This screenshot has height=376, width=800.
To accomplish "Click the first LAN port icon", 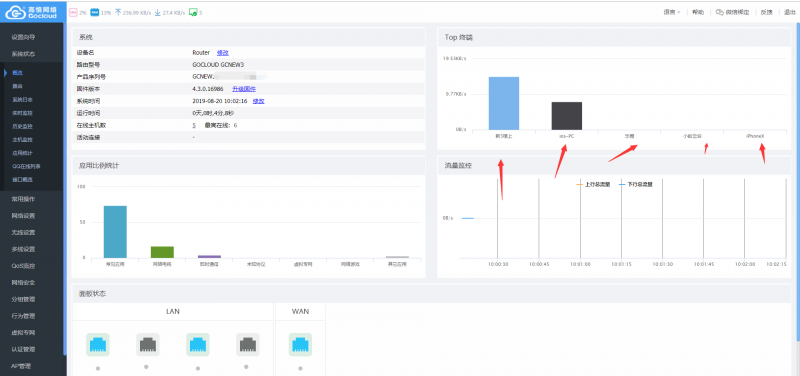I will [x=98, y=344].
